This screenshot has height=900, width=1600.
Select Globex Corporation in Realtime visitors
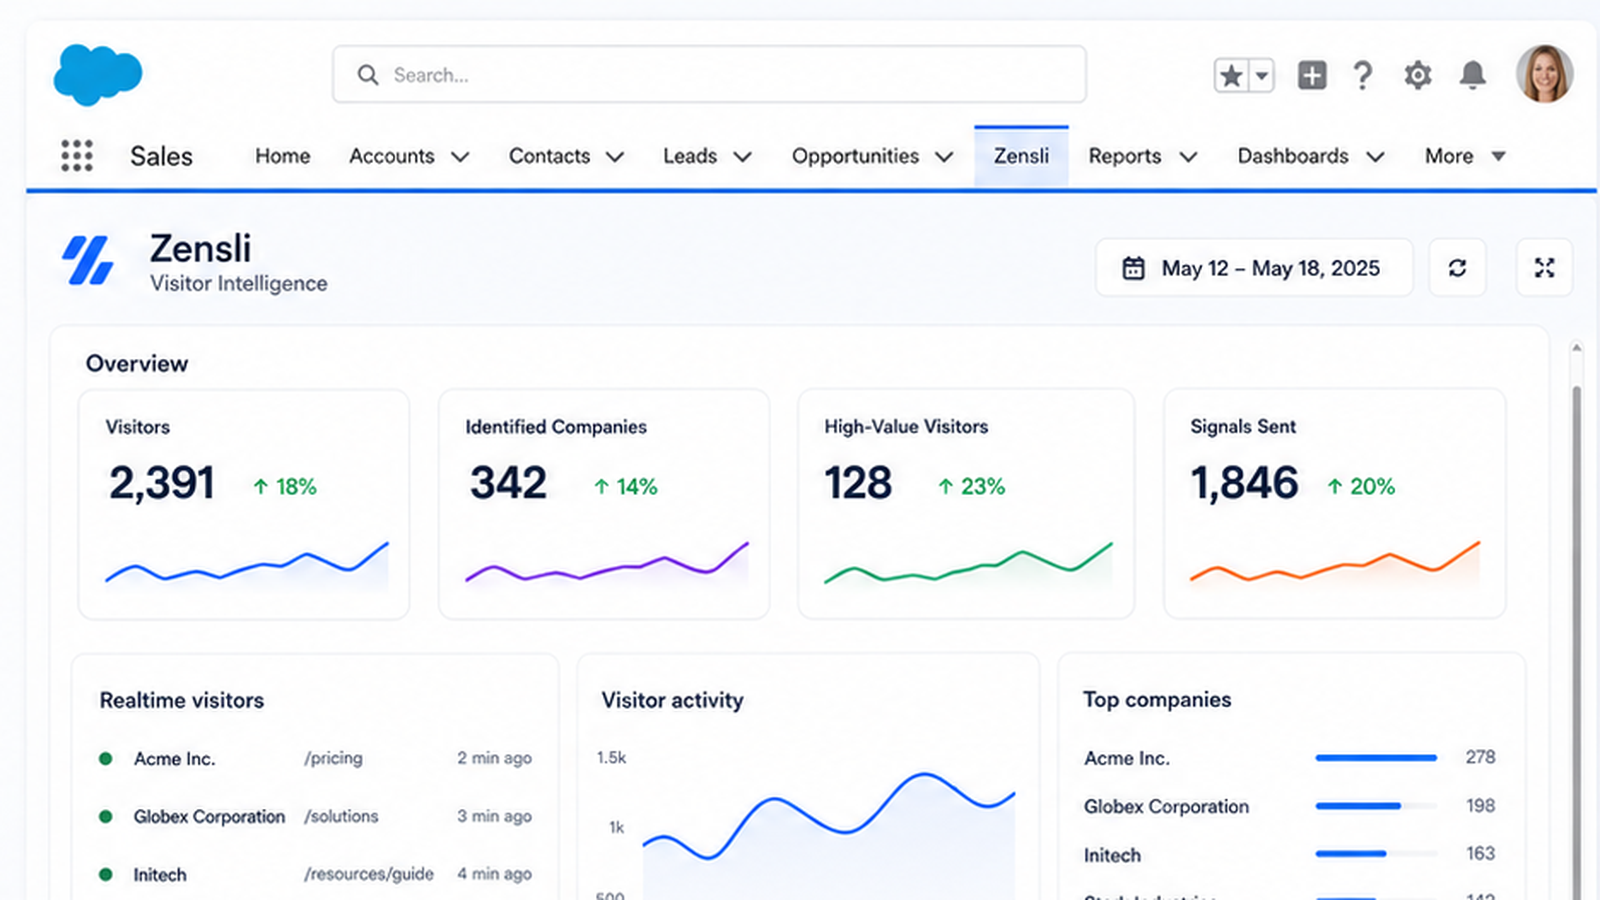[x=209, y=817]
